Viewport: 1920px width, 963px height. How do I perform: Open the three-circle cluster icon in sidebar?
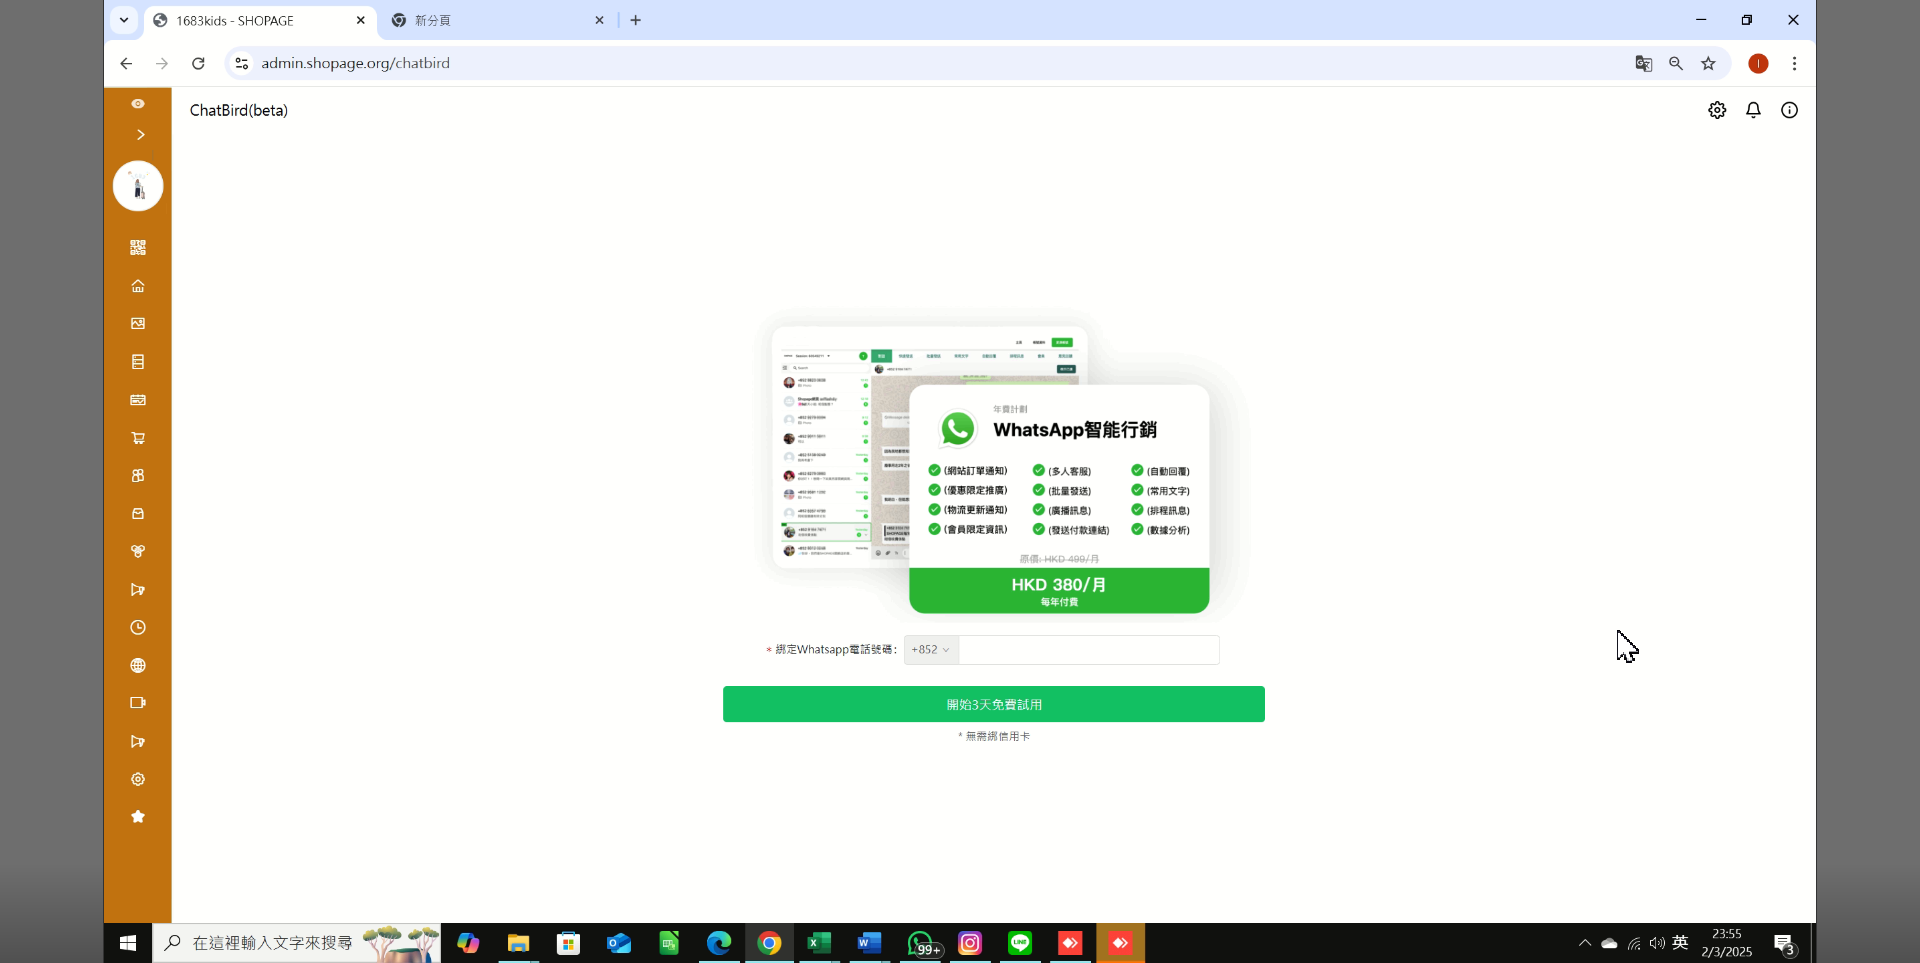point(138,552)
